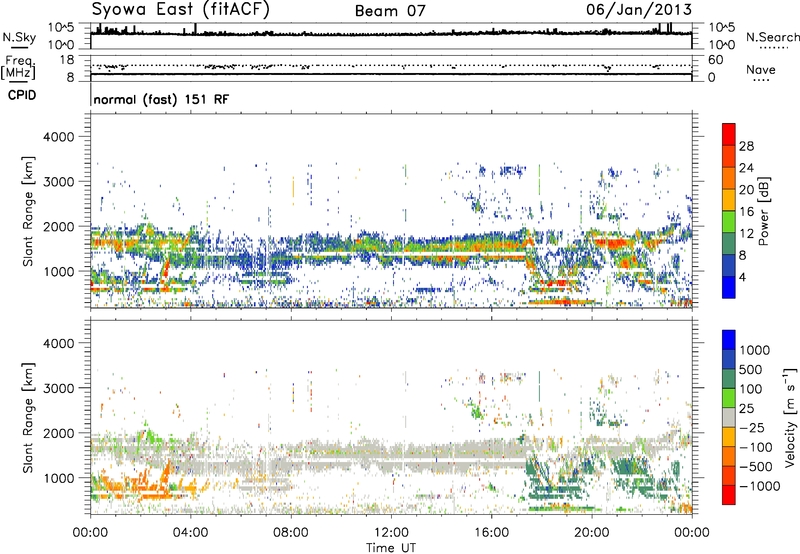Click Power colorbar tick value '28'
This screenshot has height=554, width=800.
pos(746,146)
